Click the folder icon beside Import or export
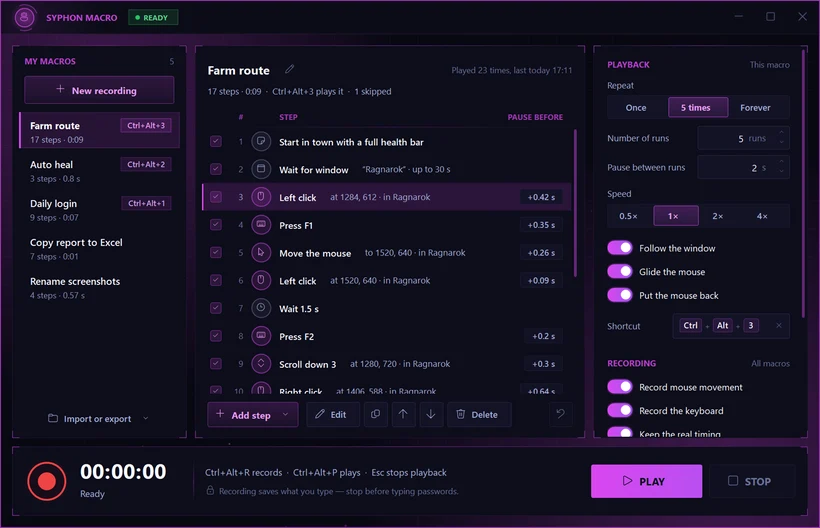This screenshot has width=820, height=528. [x=53, y=418]
